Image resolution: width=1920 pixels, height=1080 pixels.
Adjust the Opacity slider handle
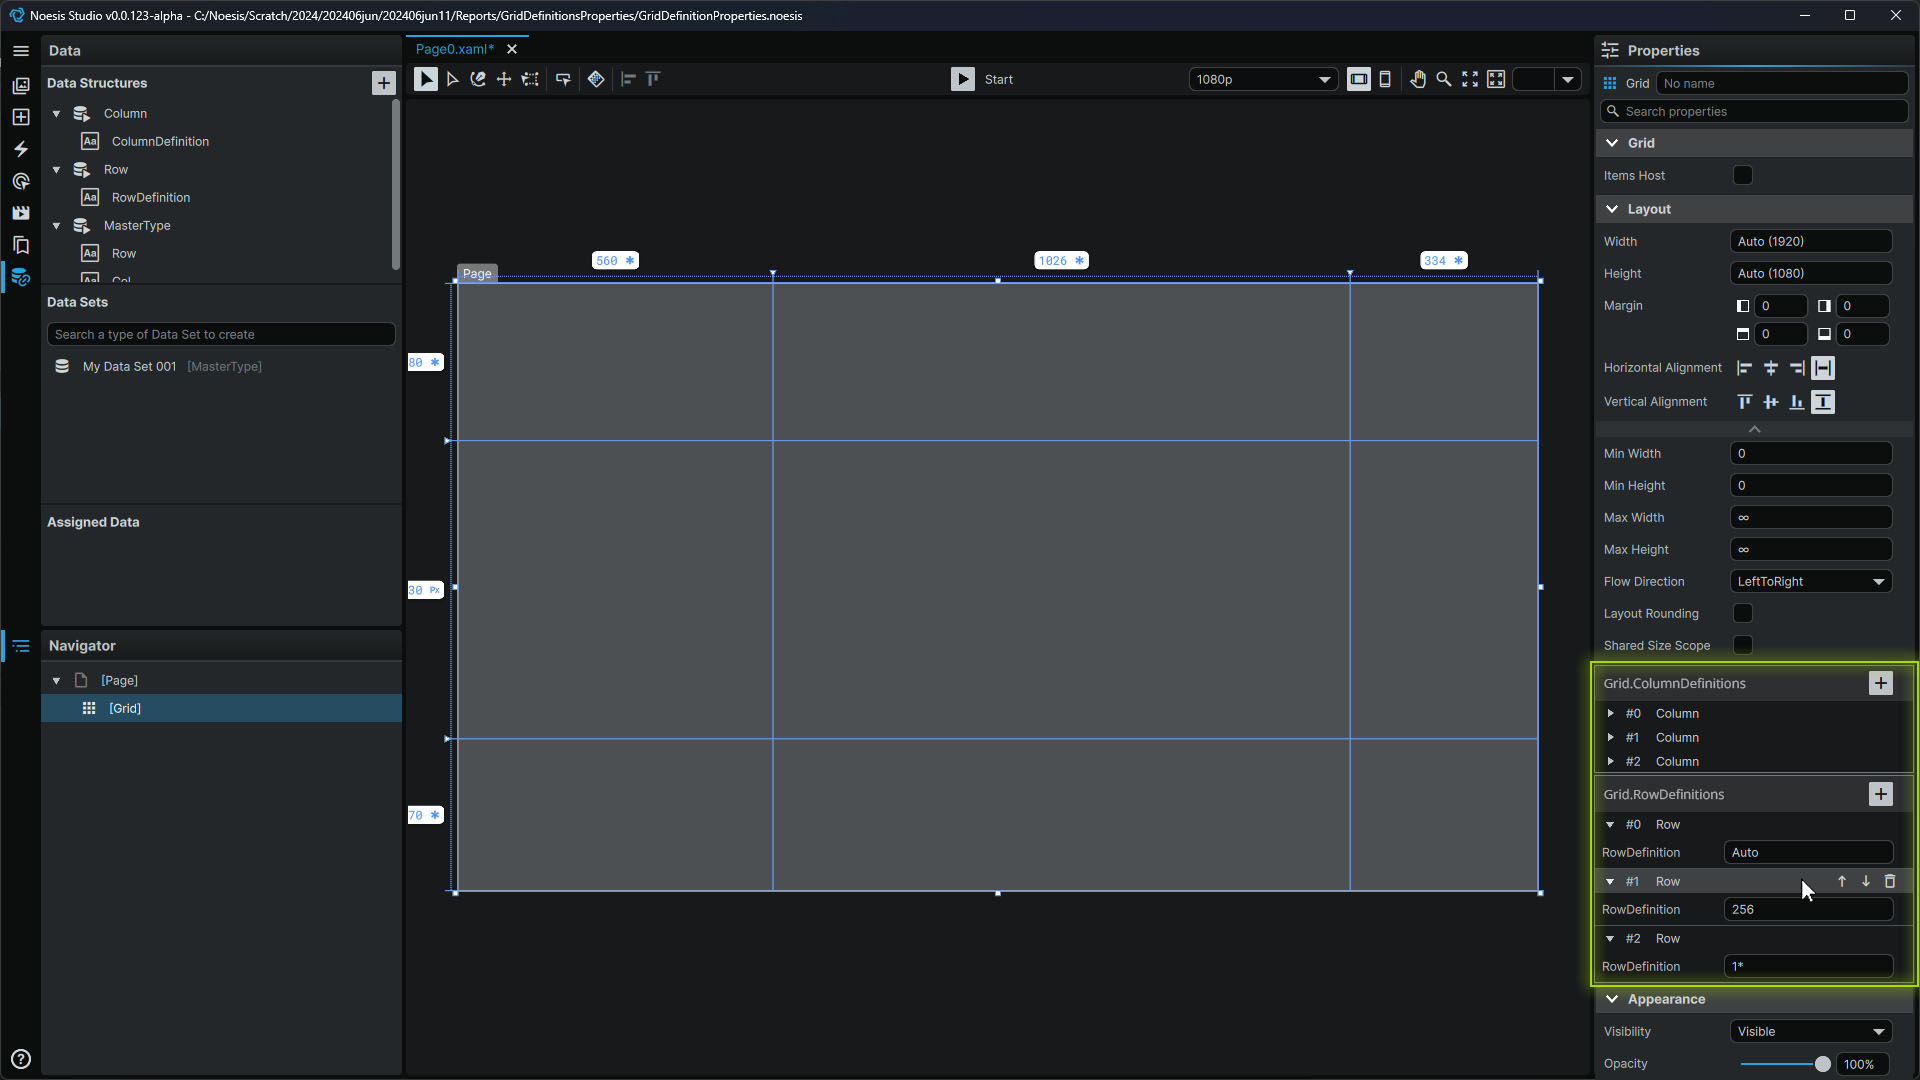pyautogui.click(x=1822, y=1064)
